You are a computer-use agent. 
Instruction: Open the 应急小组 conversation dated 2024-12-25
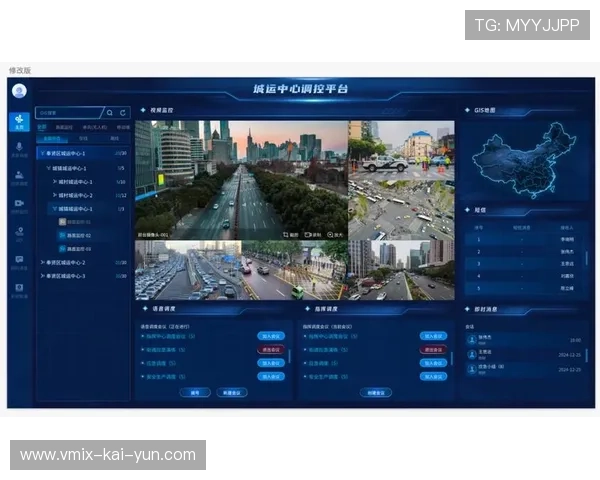pyautogui.click(x=524, y=369)
